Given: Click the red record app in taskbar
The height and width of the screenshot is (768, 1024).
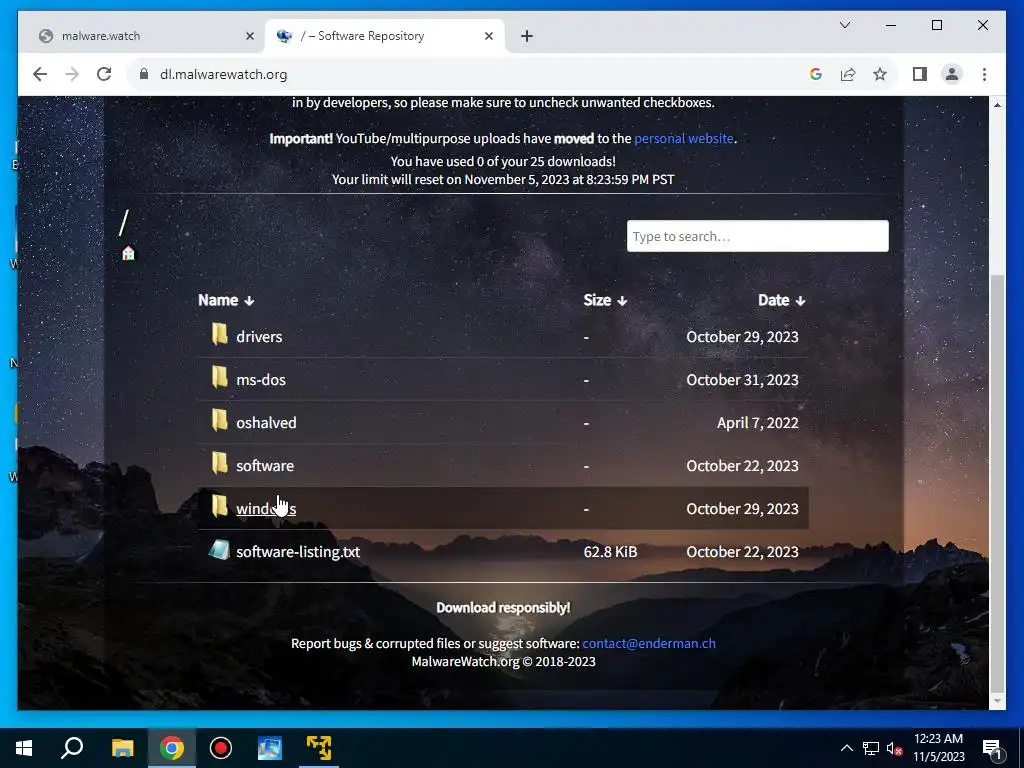Looking at the screenshot, I should [221, 748].
